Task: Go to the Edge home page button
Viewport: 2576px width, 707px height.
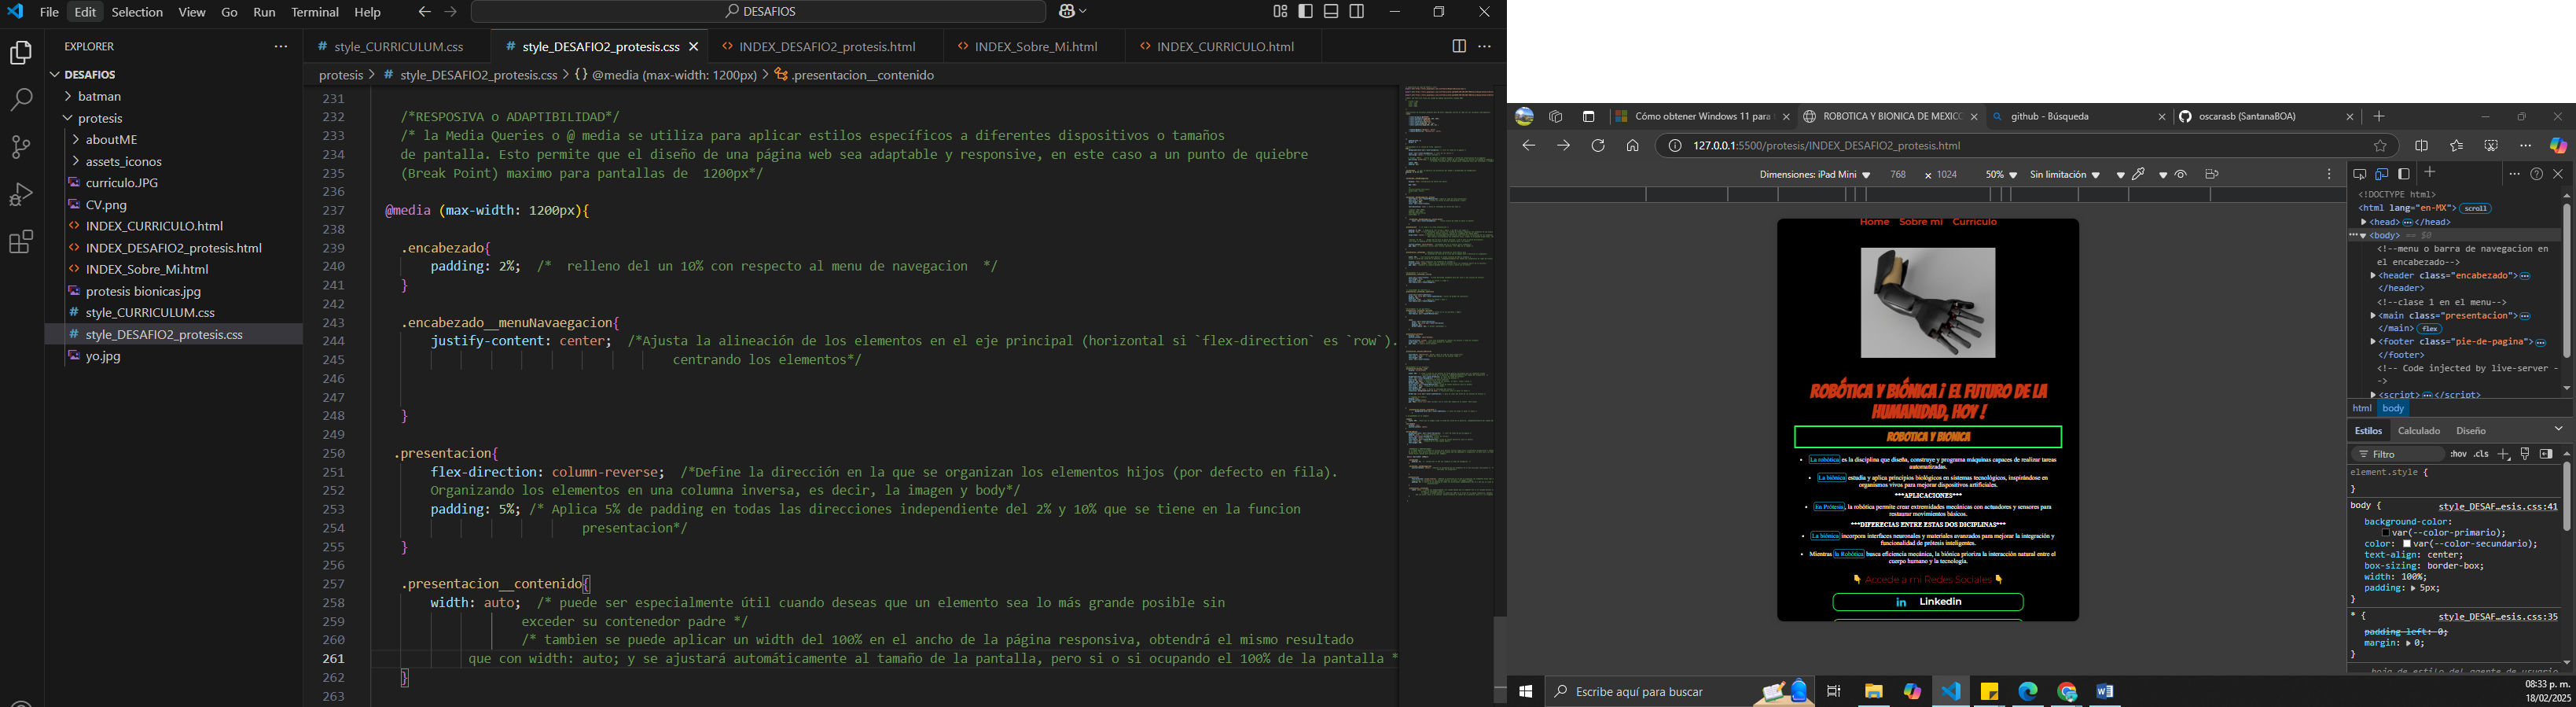Action: [x=1633, y=146]
